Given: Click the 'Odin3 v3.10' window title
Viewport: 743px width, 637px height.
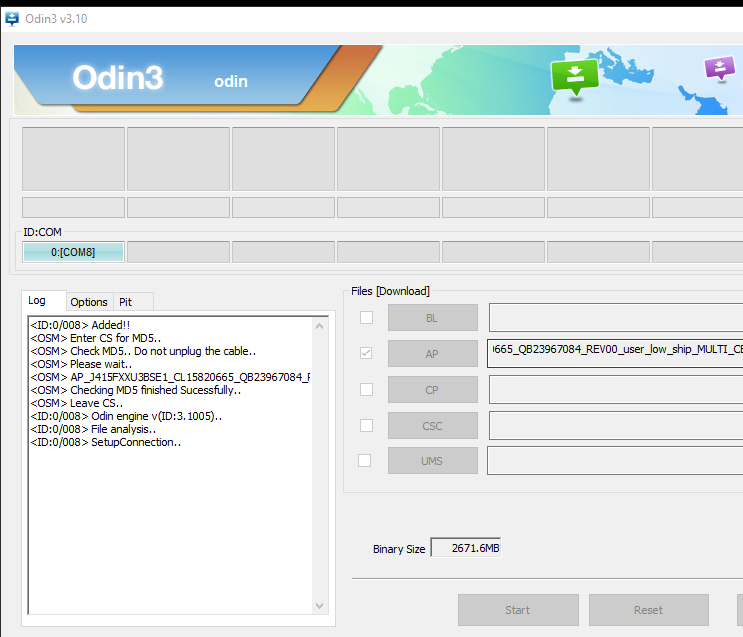Looking at the screenshot, I should 56,19.
